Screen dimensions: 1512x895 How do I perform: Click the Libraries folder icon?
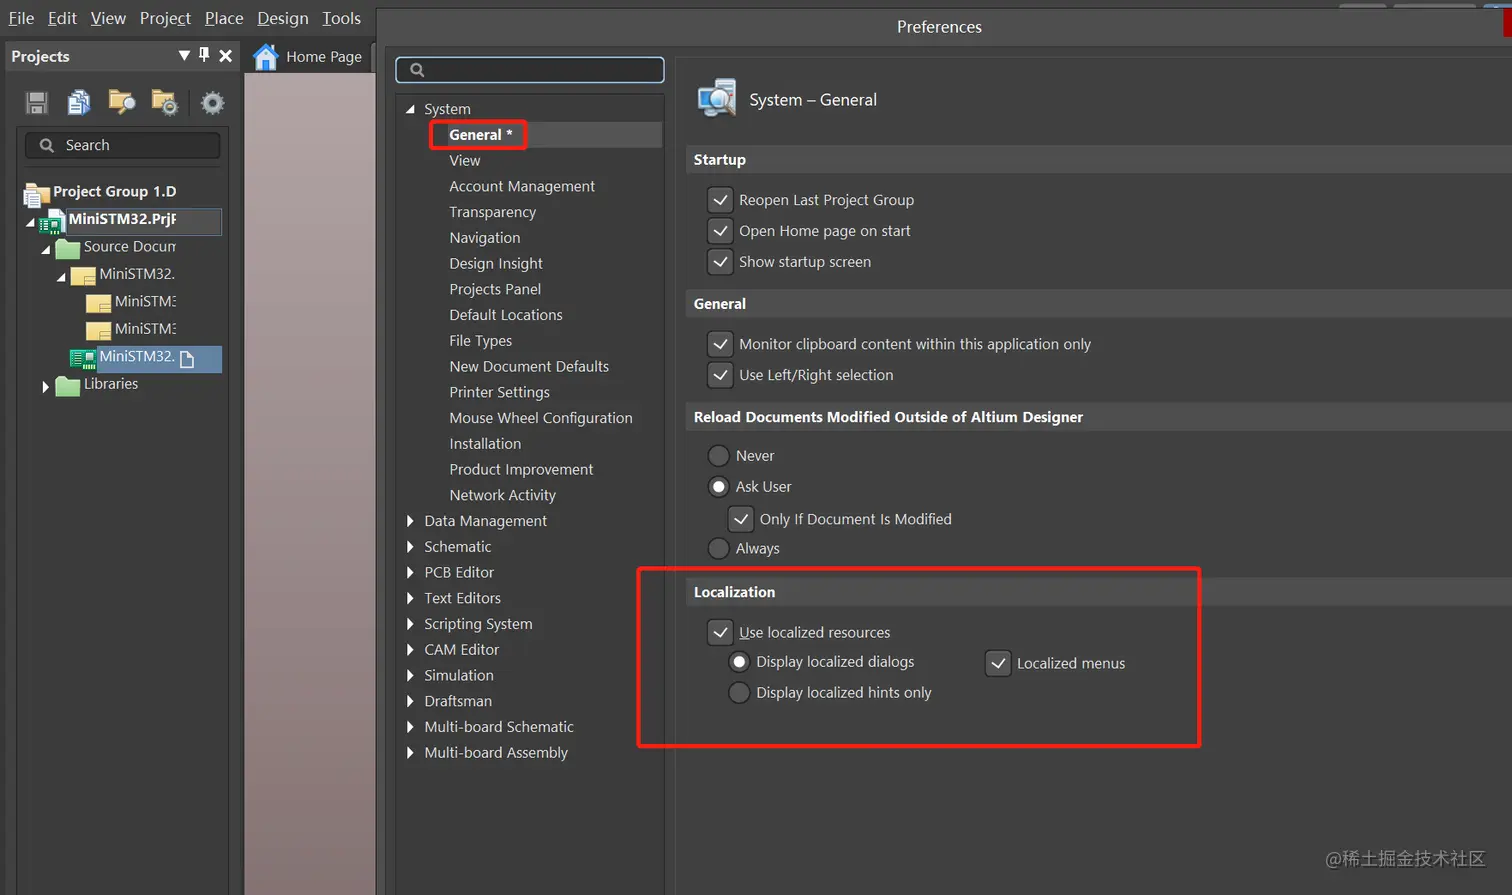click(68, 385)
